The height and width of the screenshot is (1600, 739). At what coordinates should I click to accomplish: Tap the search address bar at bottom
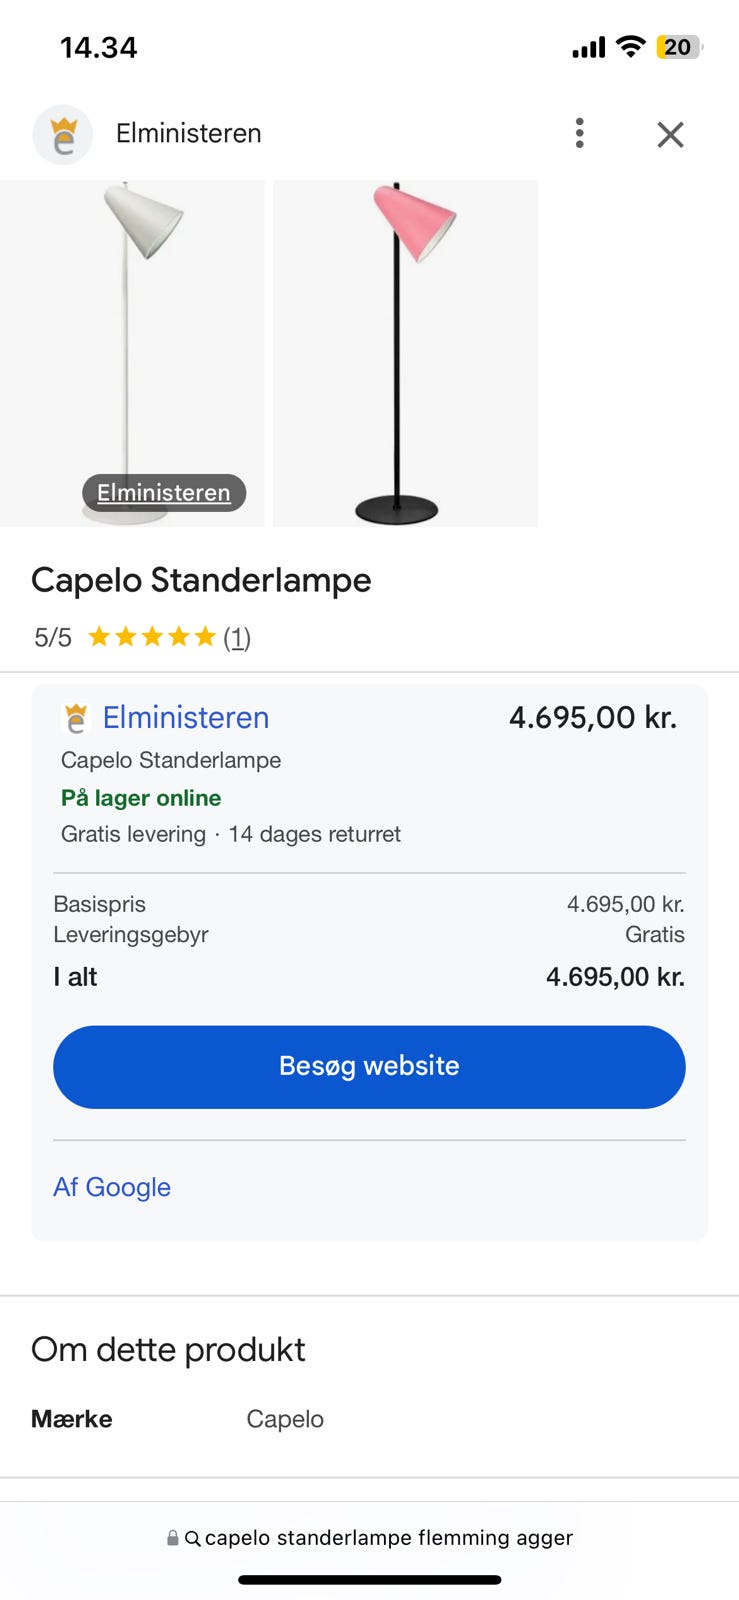coord(388,1538)
